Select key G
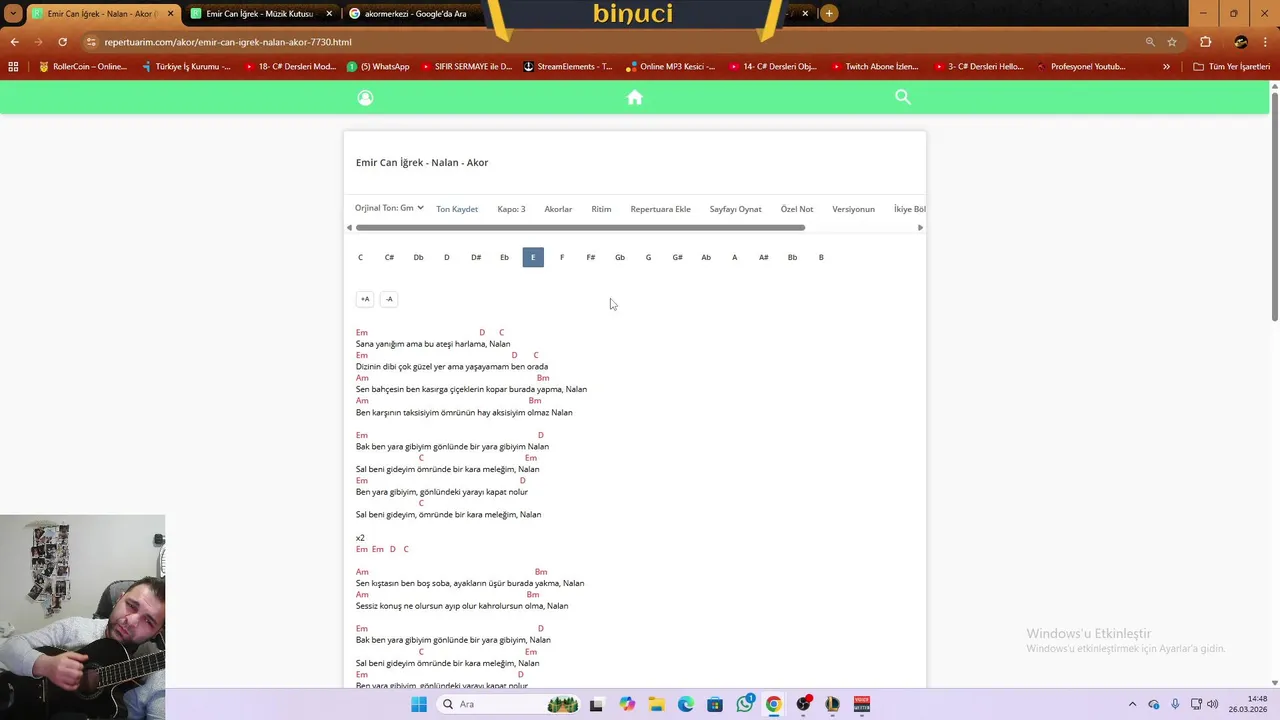This screenshot has width=1280, height=720. point(648,257)
